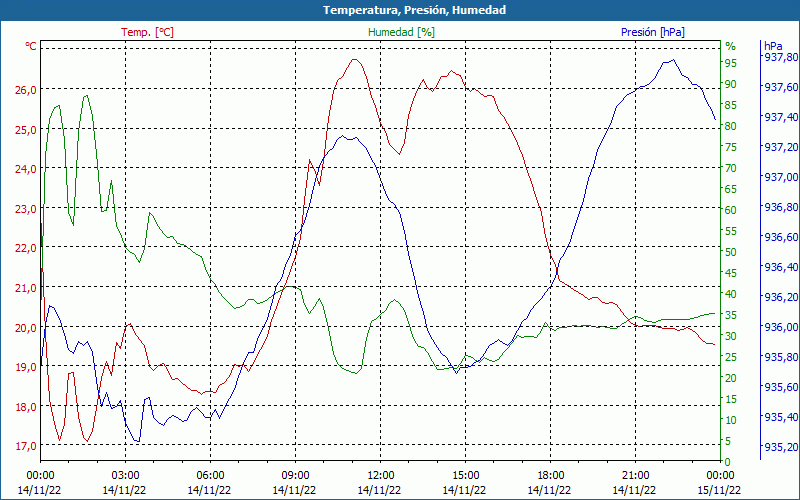Click pressure axis value '936,20'
The height and width of the screenshot is (500, 800).
pyautogui.click(x=781, y=297)
